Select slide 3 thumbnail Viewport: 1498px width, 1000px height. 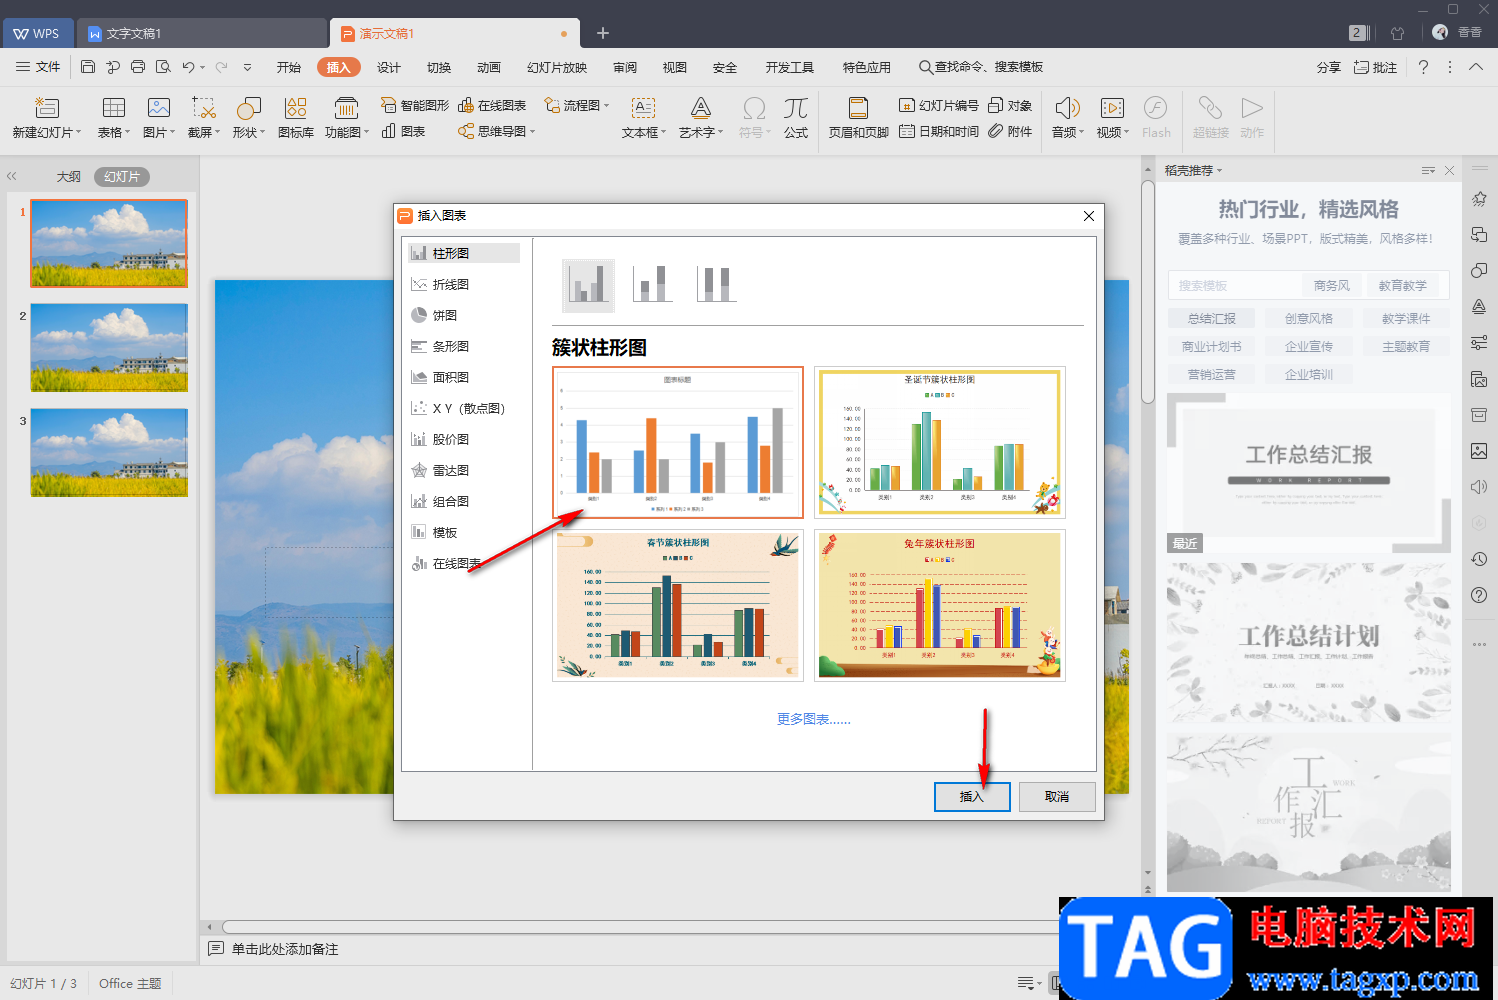point(109,452)
